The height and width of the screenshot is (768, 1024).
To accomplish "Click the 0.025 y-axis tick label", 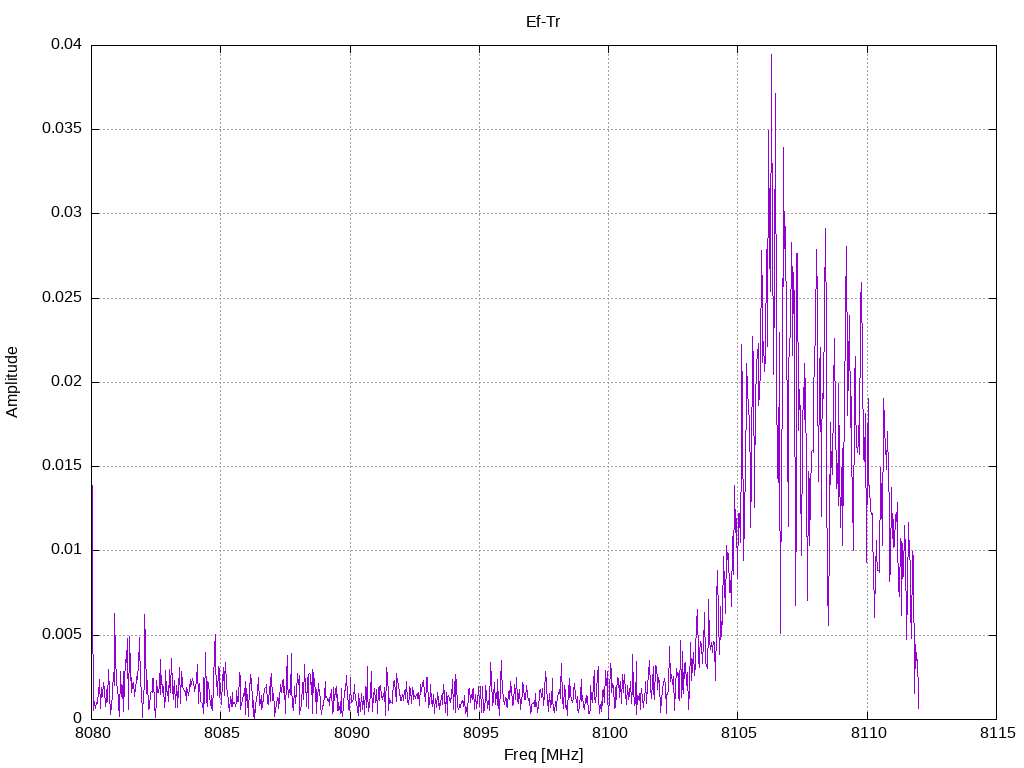I will point(62,297).
